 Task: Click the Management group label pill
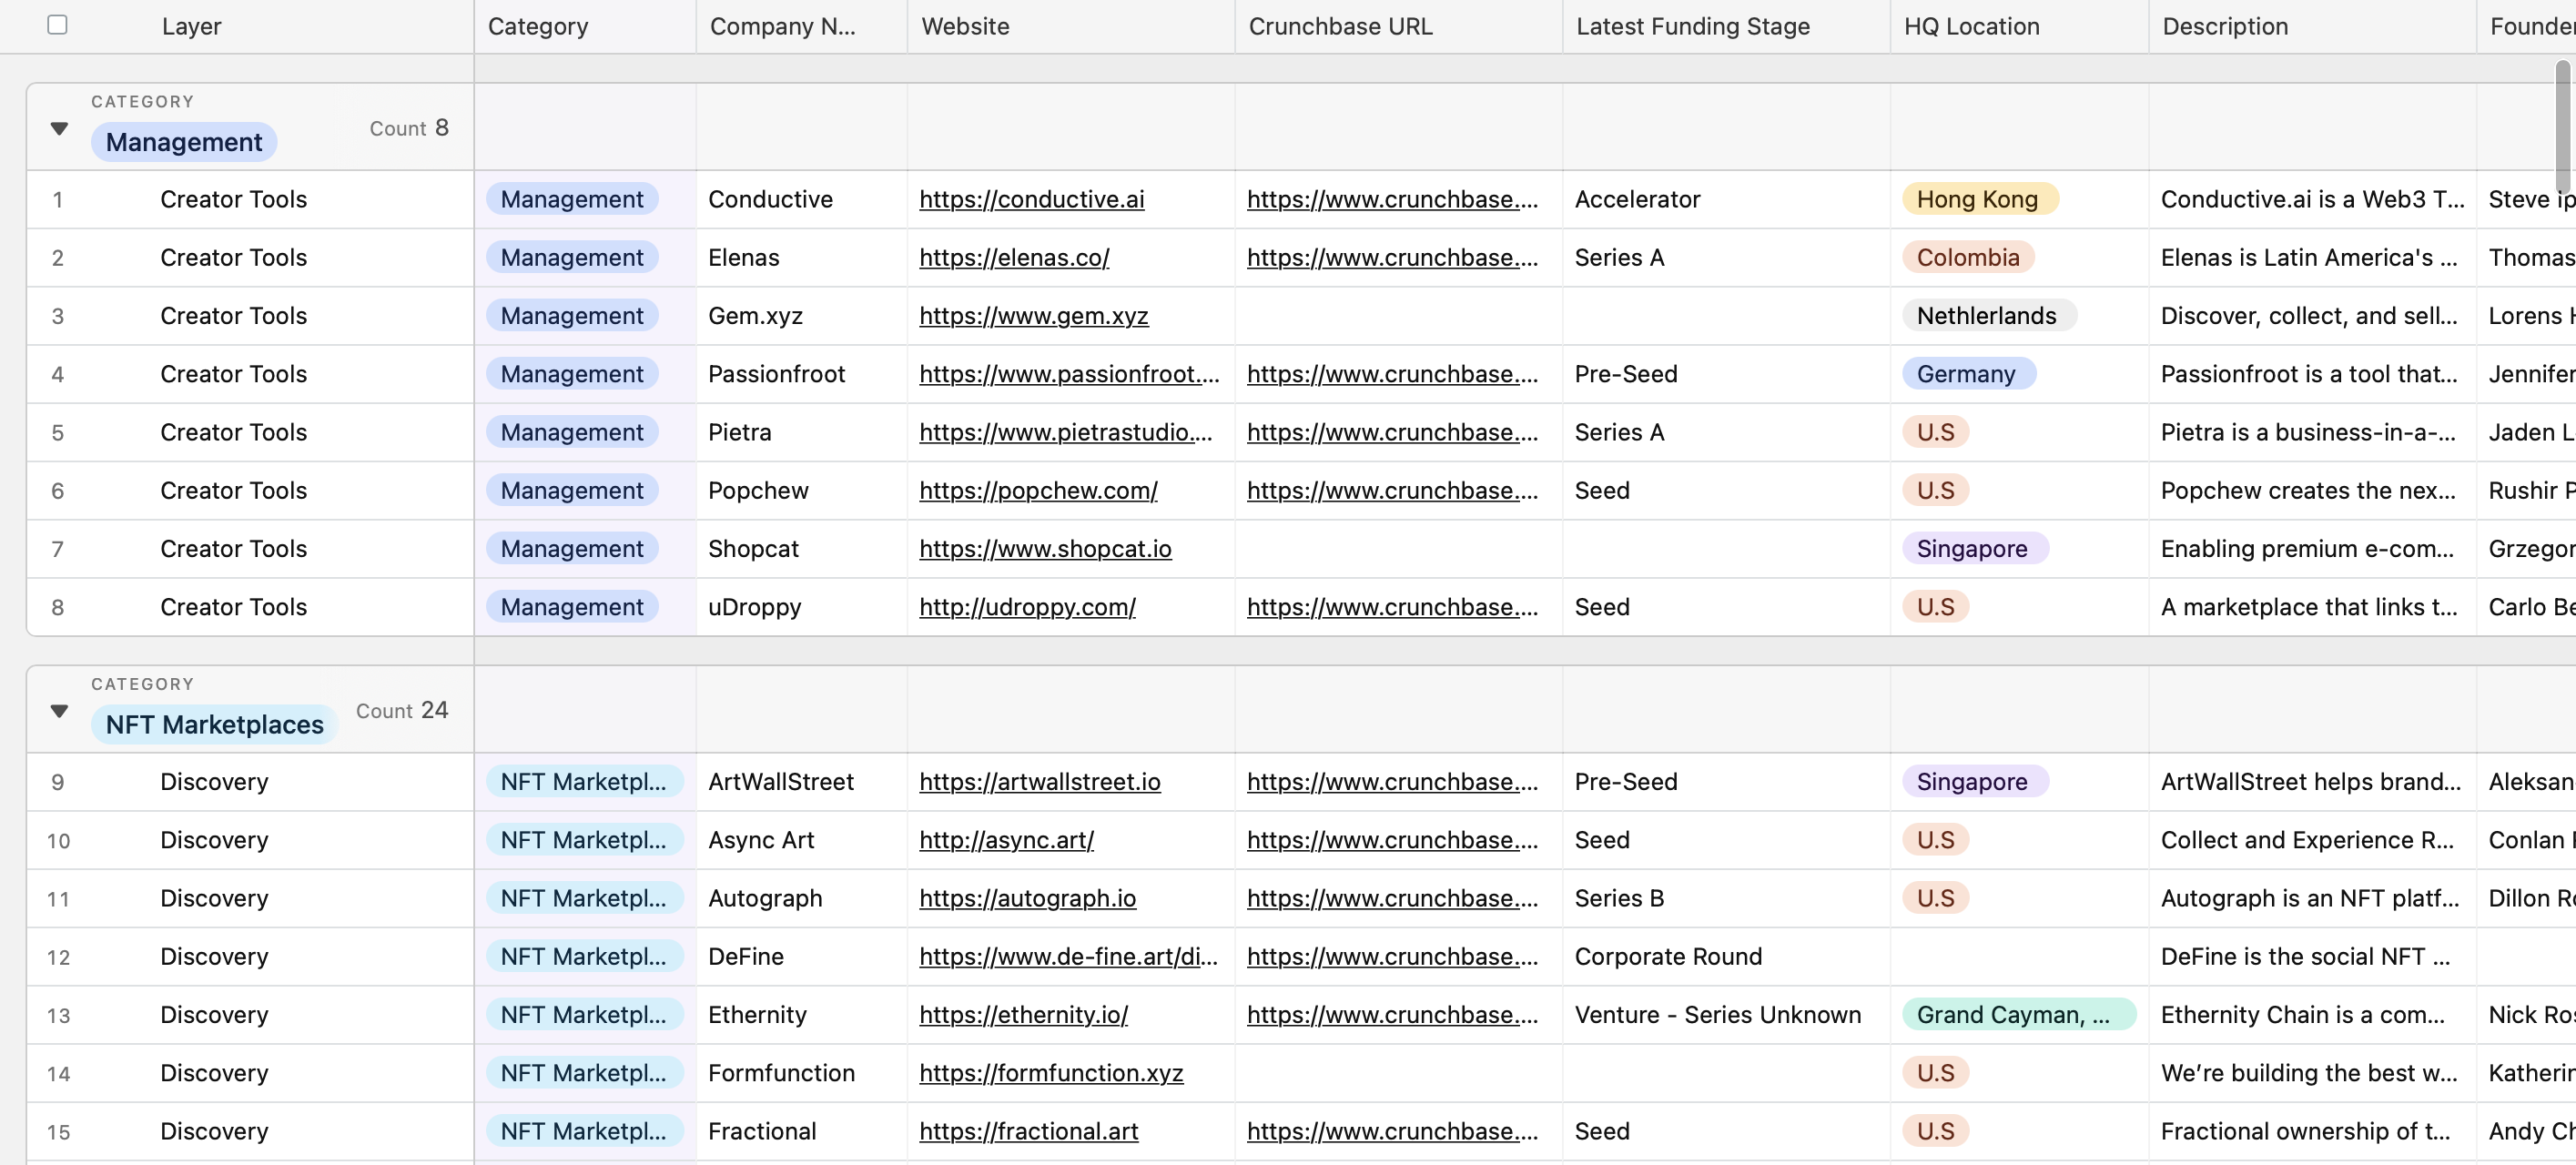pyautogui.click(x=183, y=142)
